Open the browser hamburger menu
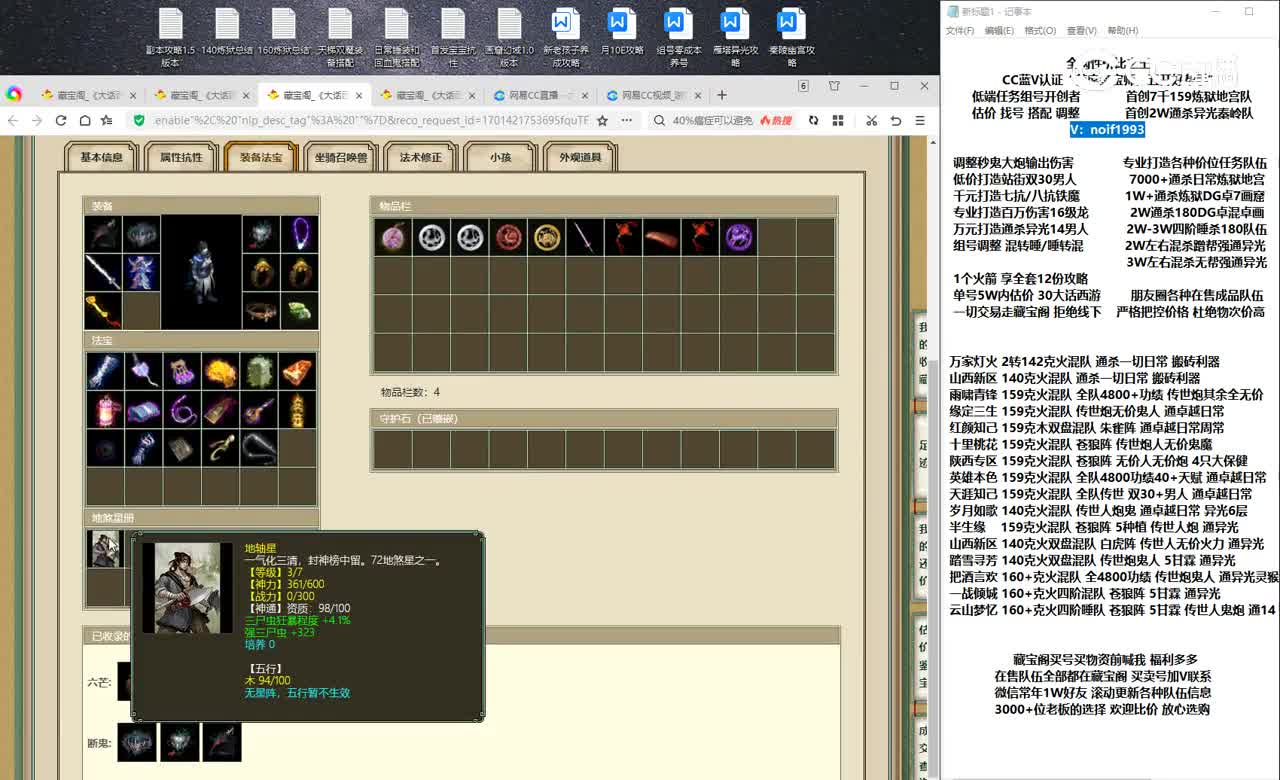The image size is (1280, 780). [921, 120]
